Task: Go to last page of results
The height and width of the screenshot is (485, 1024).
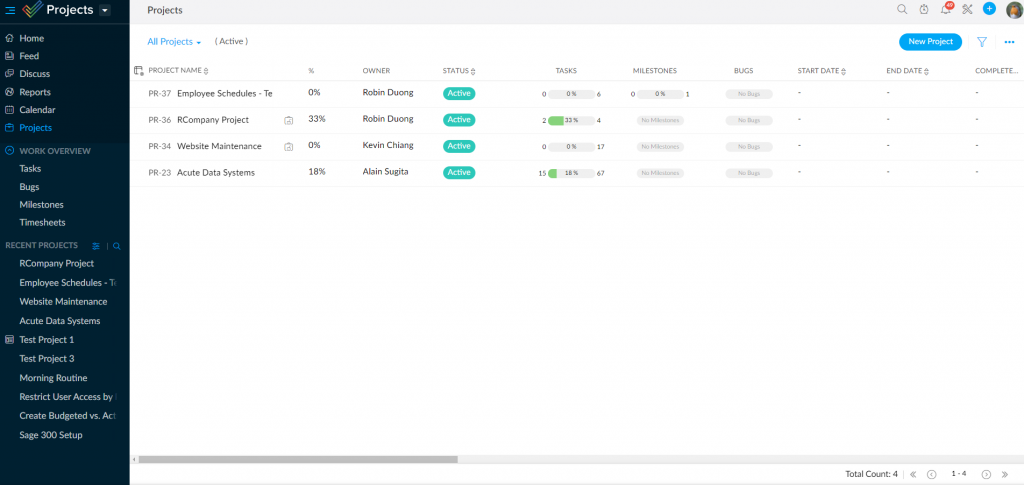Action: (x=1005, y=475)
